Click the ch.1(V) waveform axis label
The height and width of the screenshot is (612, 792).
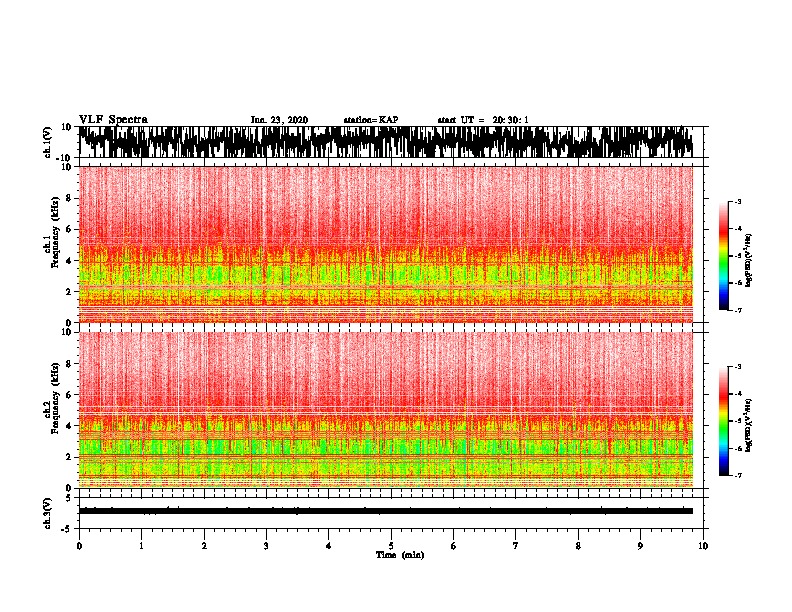[x=48, y=142]
